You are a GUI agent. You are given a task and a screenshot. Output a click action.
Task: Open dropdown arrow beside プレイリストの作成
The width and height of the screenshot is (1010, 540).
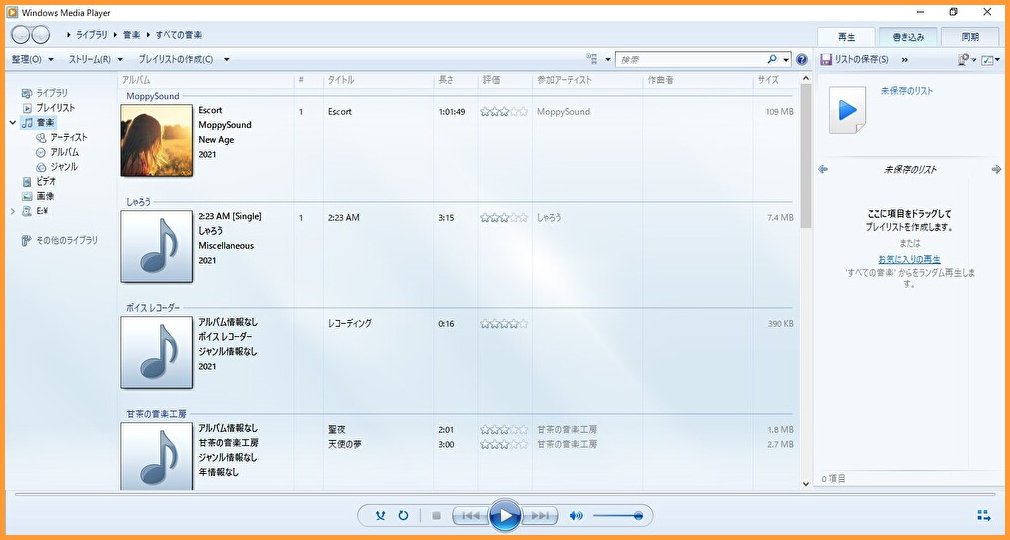coord(227,59)
